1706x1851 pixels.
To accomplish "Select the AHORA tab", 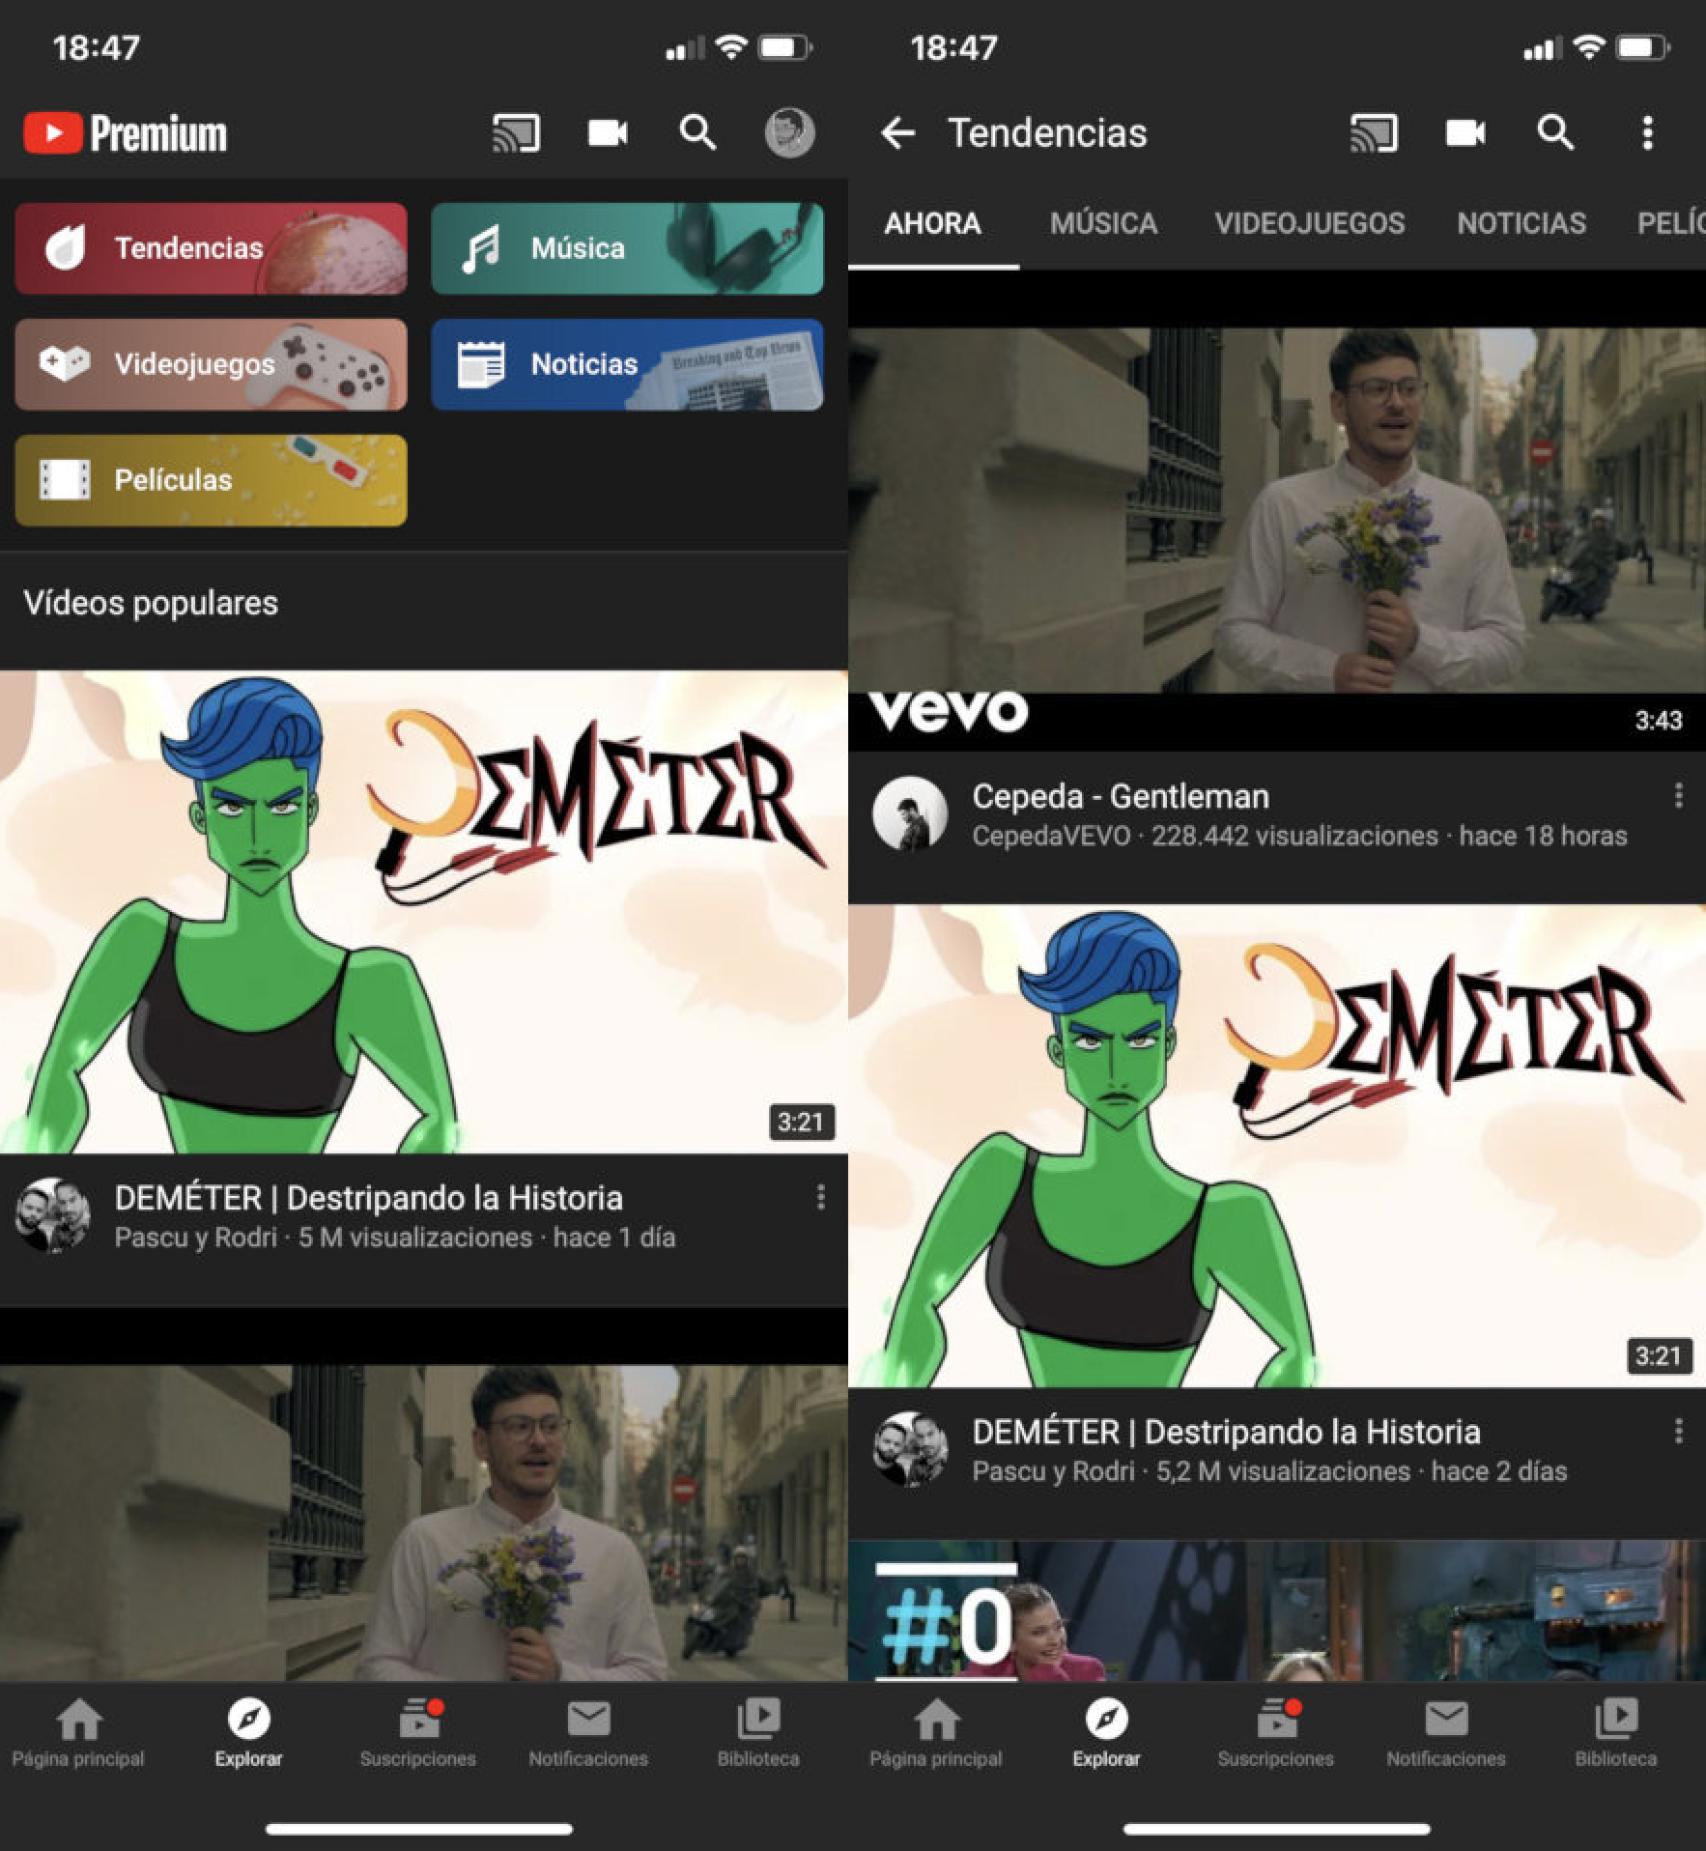I will click(x=932, y=223).
